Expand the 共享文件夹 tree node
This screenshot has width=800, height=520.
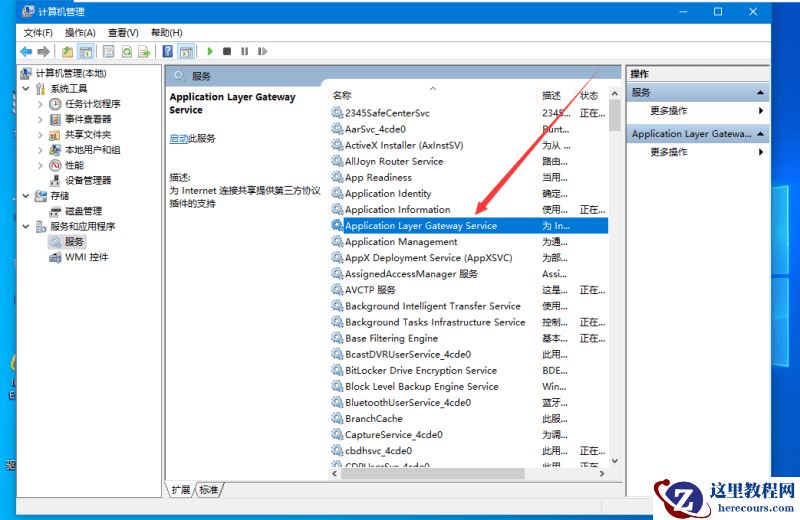[40, 135]
